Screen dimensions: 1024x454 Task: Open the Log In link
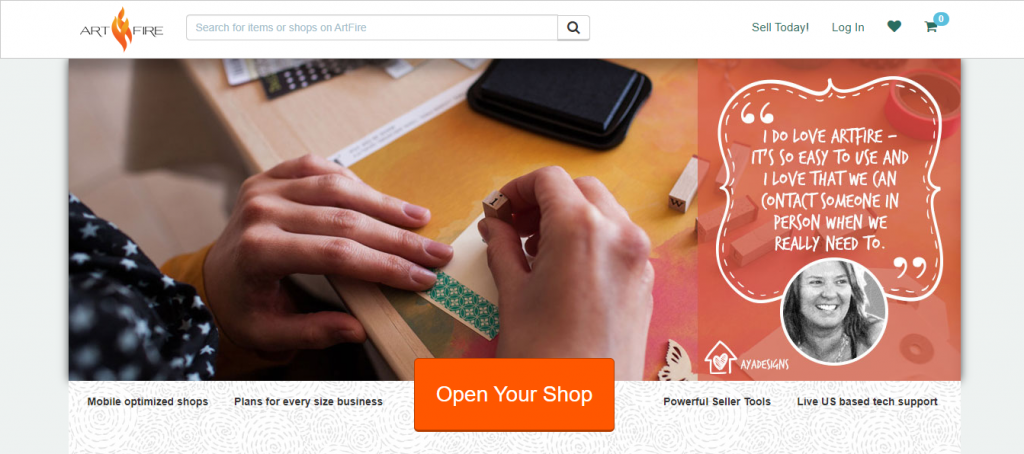[848, 27]
